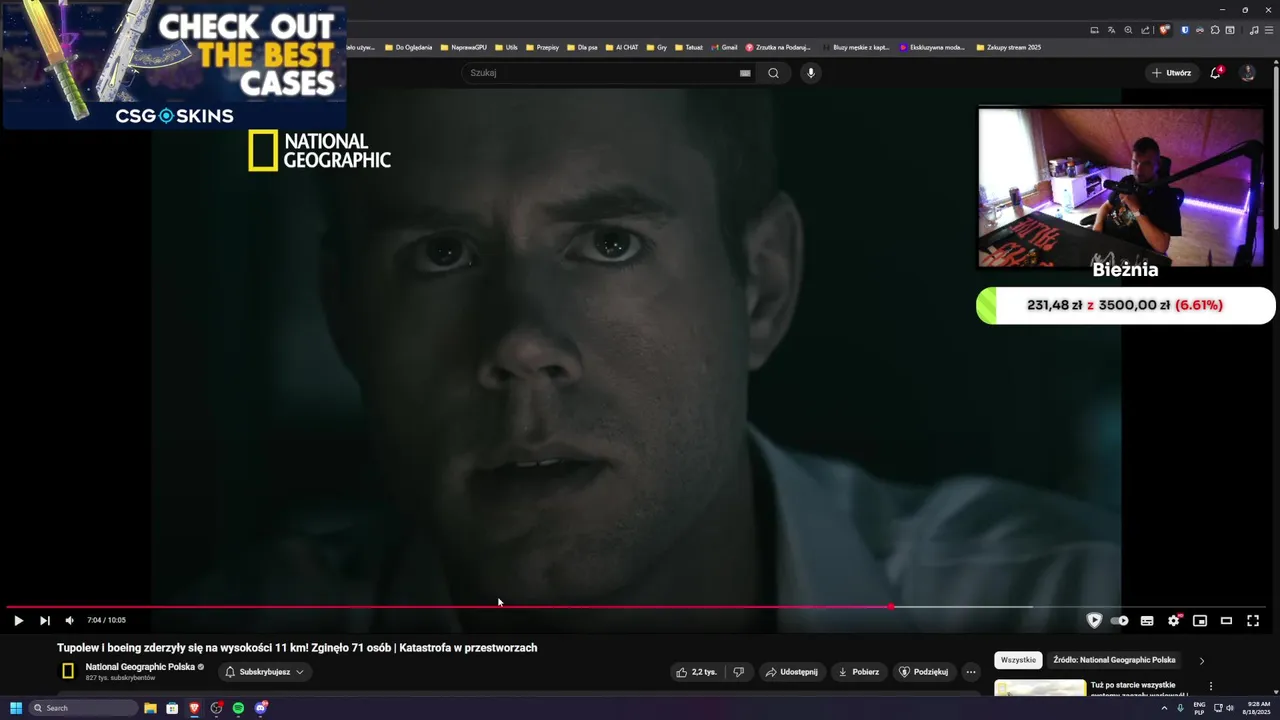1280x720 pixels.
Task: Open Spotify from taskbar
Action: (238, 708)
